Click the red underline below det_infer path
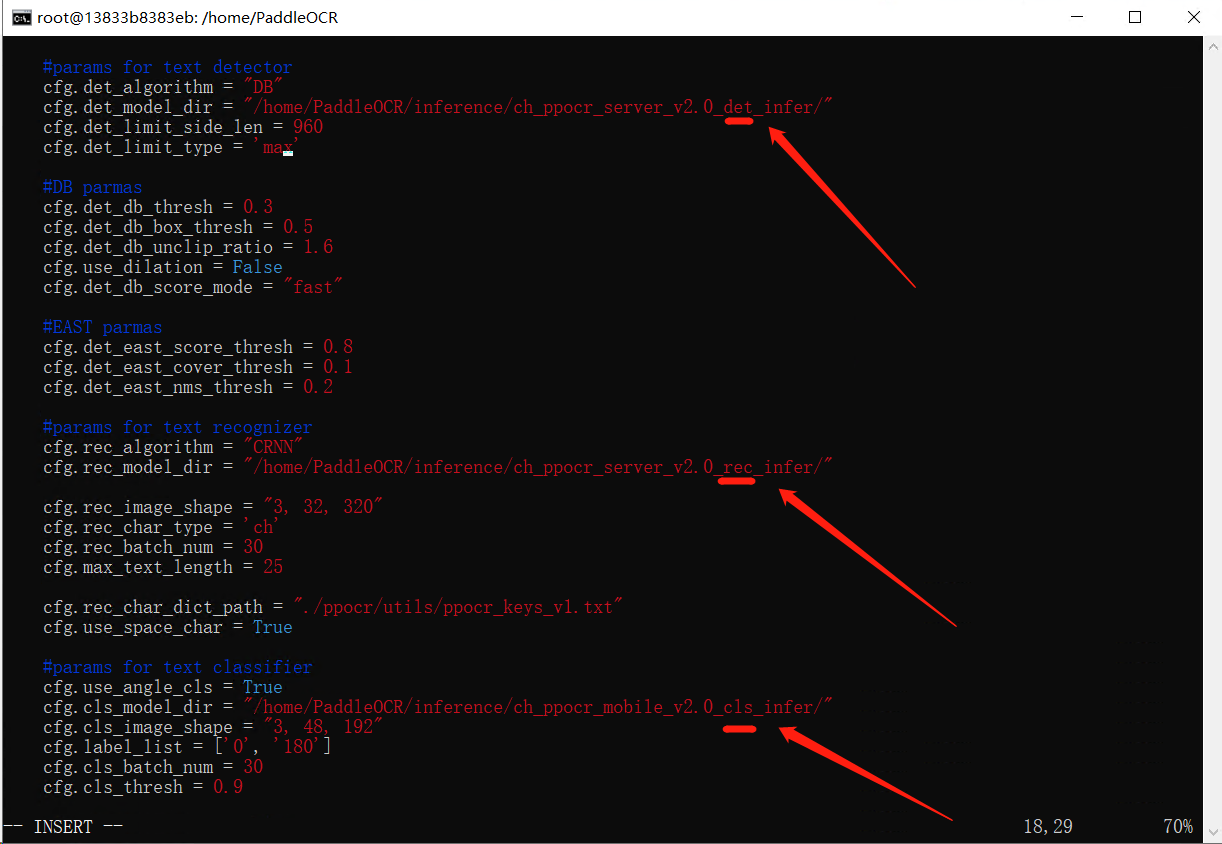 point(738,120)
